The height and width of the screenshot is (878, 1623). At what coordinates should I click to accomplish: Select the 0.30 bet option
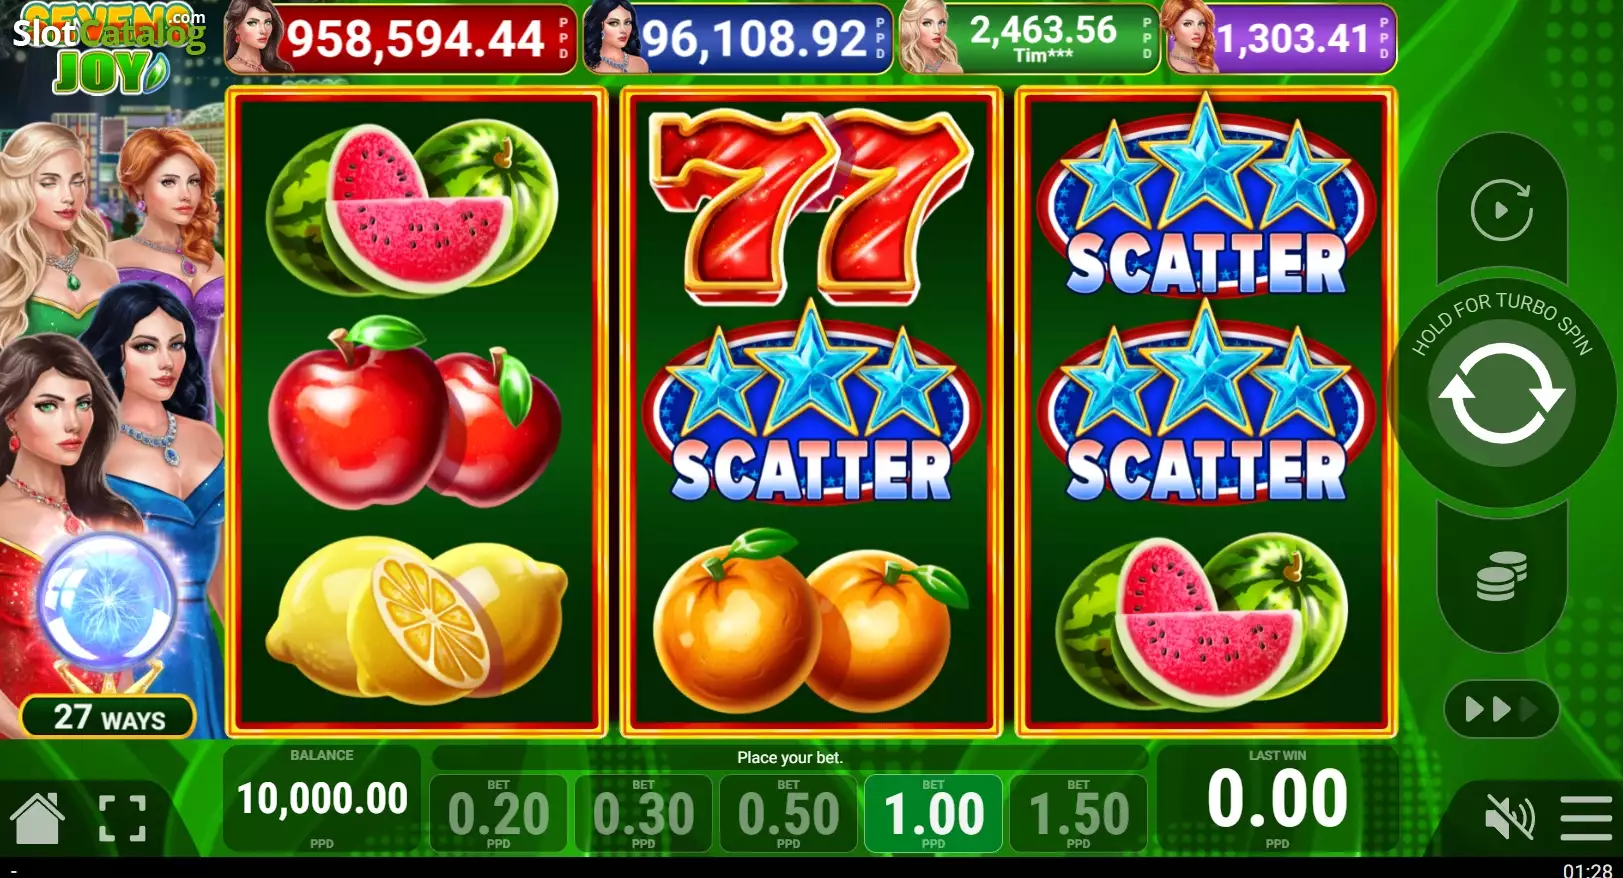[x=643, y=813]
